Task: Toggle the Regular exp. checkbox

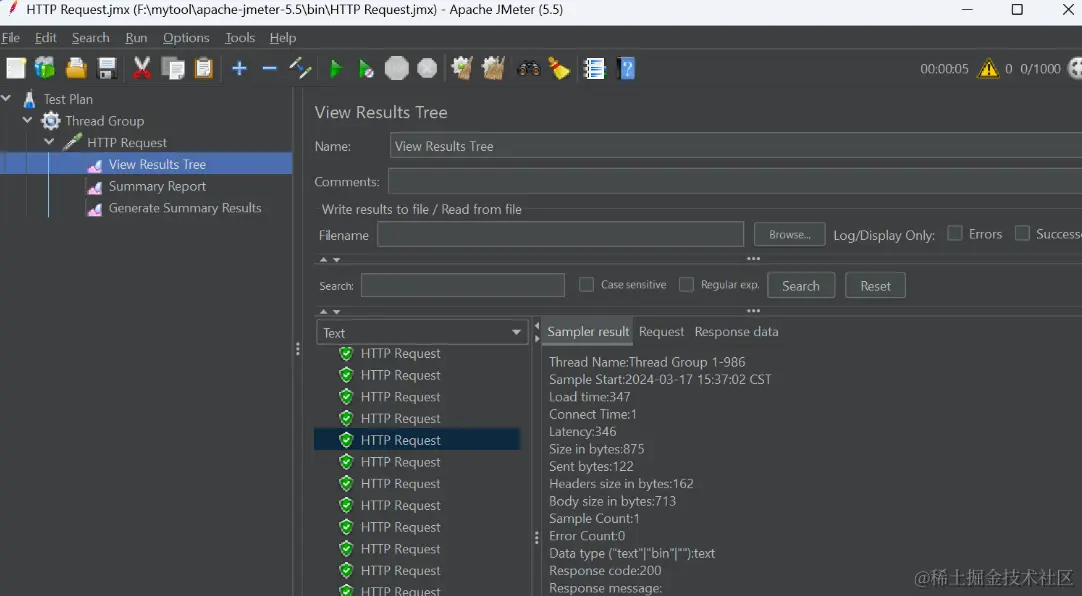Action: pyautogui.click(x=686, y=284)
